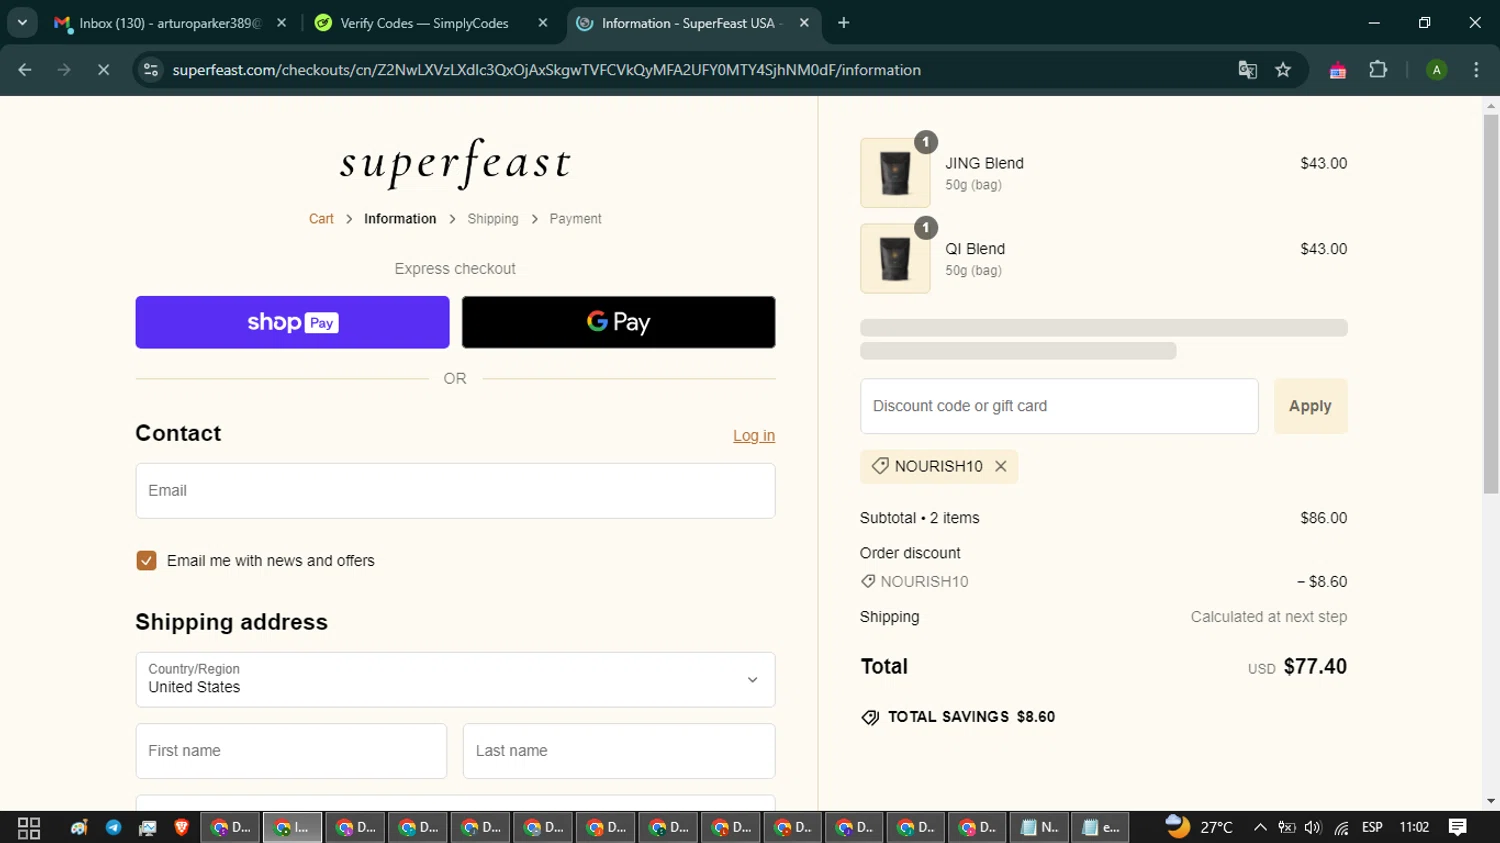This screenshot has height=843, width=1500.
Task: Remove the NOURISH10 discount code tag
Action: click(x=1000, y=466)
